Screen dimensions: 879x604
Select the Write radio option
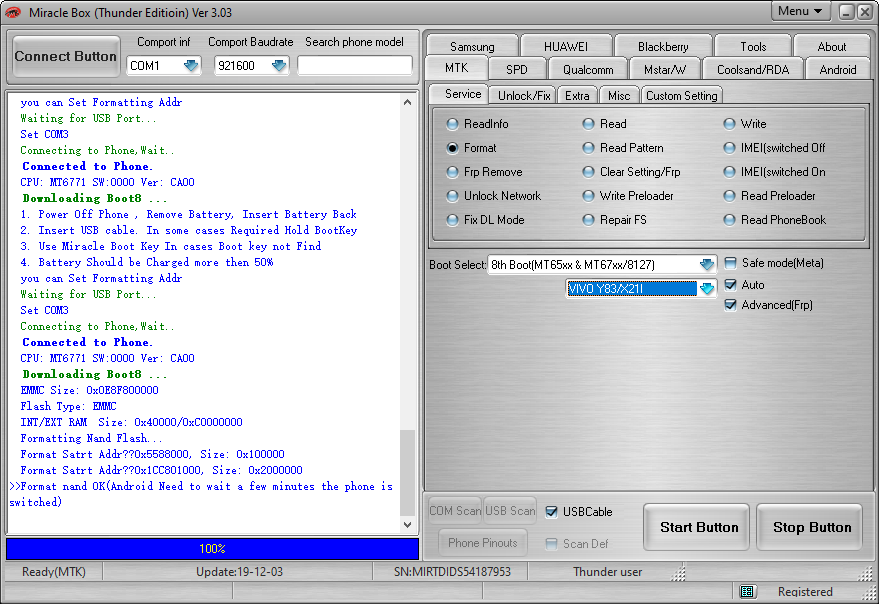pyautogui.click(x=745, y=124)
